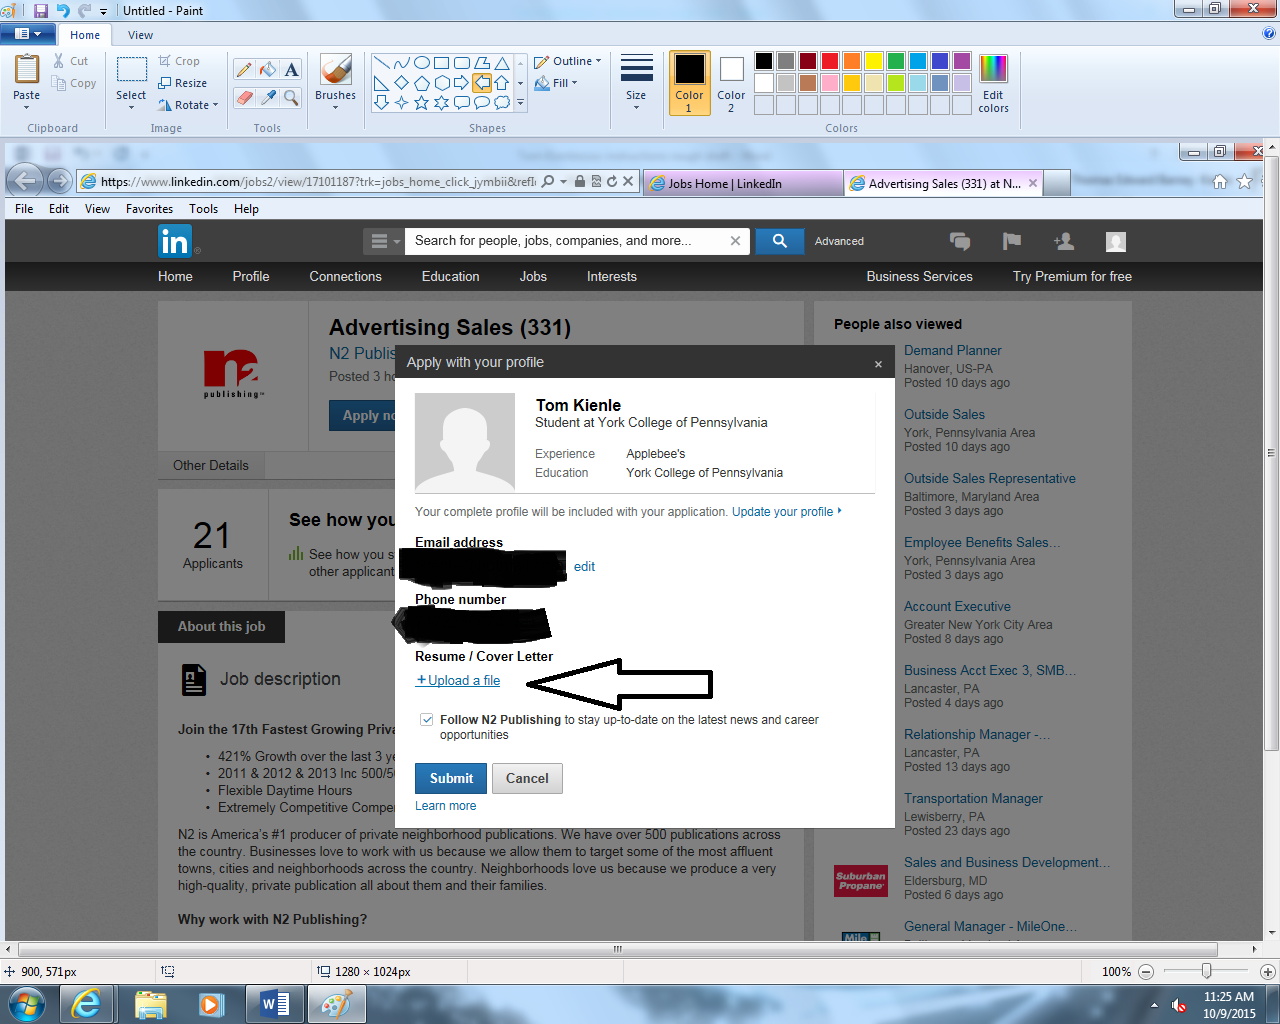1280x1024 pixels.
Task: Click the browser back arrow
Action: [26, 181]
